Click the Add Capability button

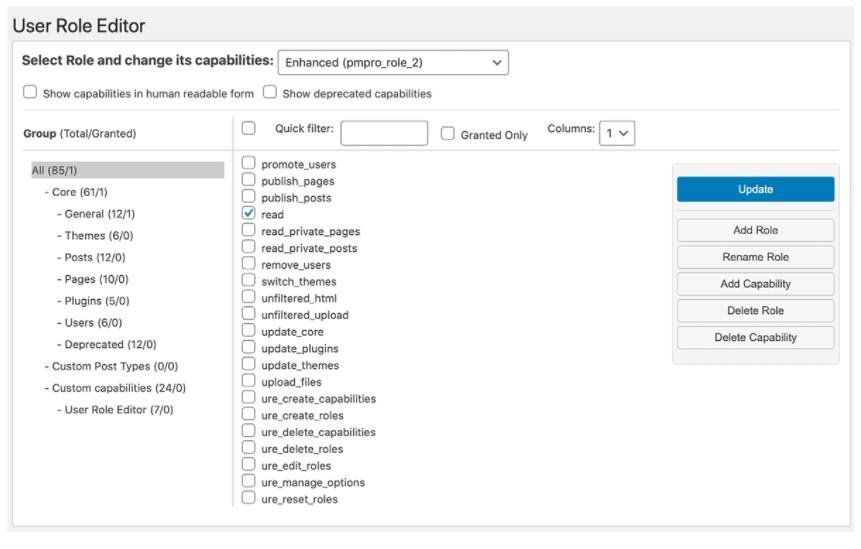coord(756,284)
